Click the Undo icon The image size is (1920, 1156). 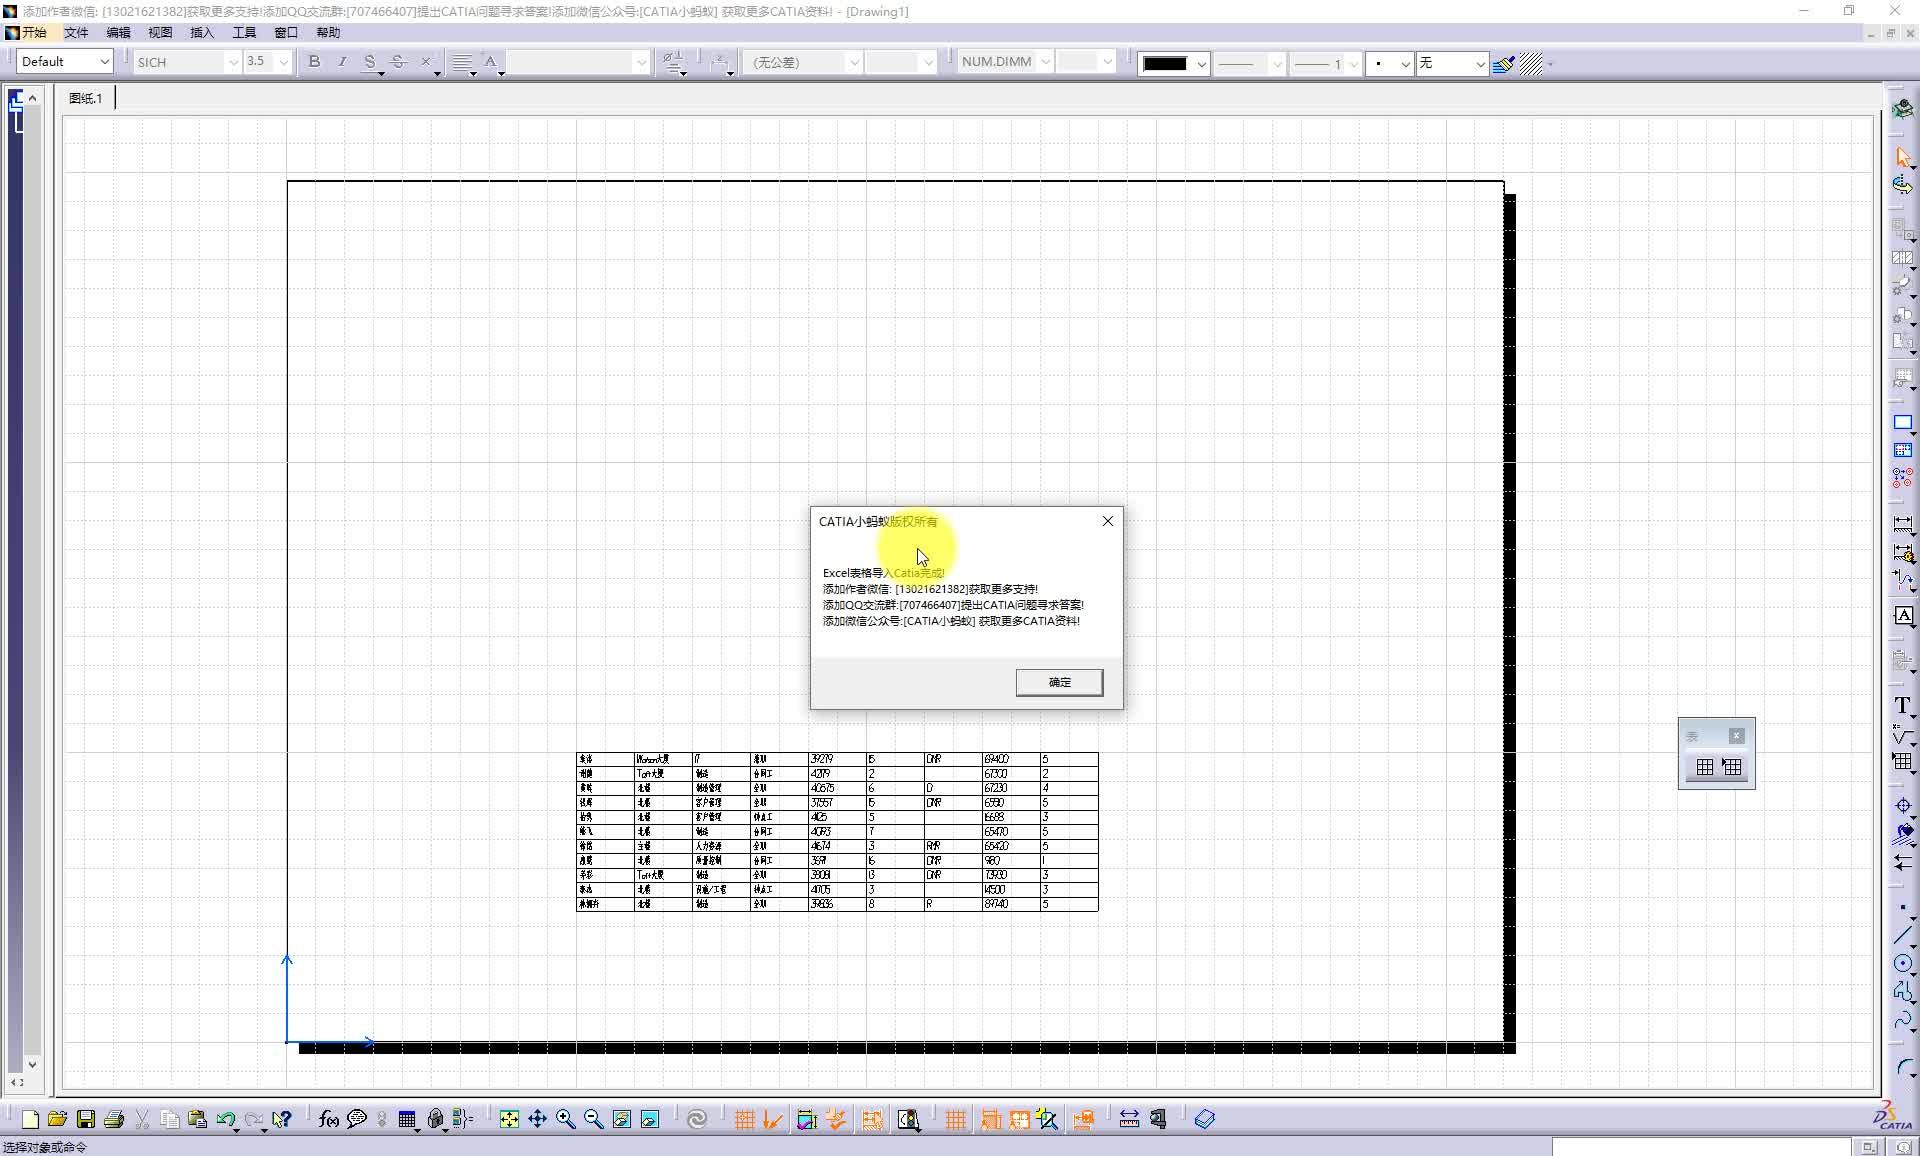(225, 1119)
